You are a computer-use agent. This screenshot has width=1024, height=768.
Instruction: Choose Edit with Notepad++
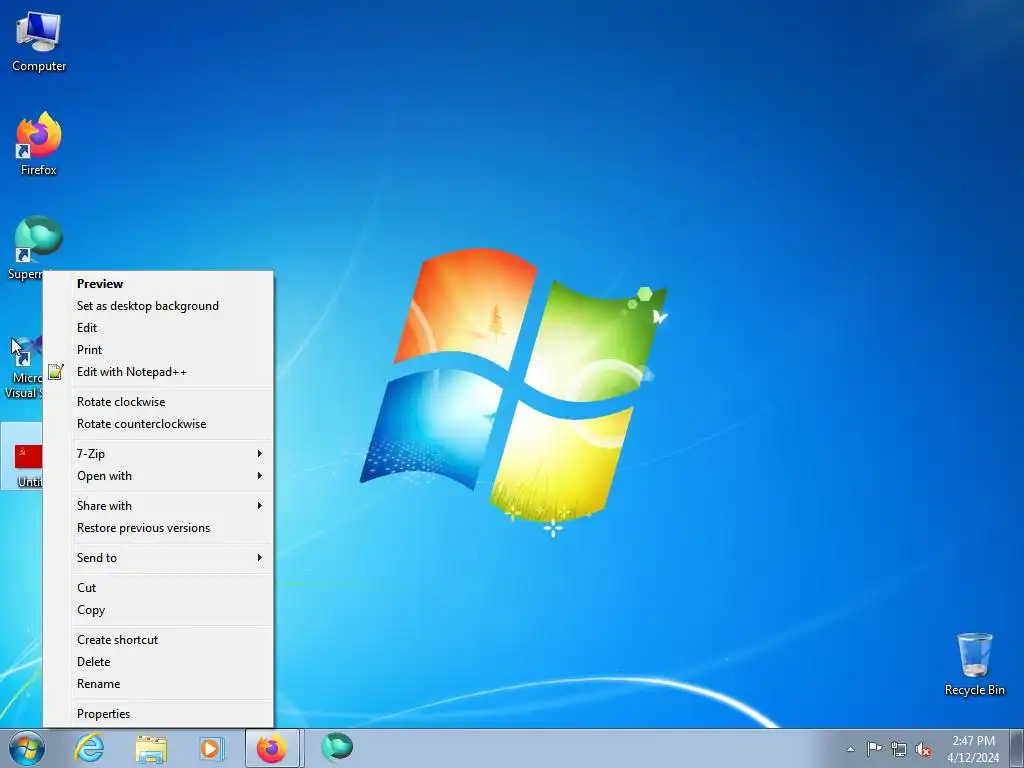coord(158,372)
